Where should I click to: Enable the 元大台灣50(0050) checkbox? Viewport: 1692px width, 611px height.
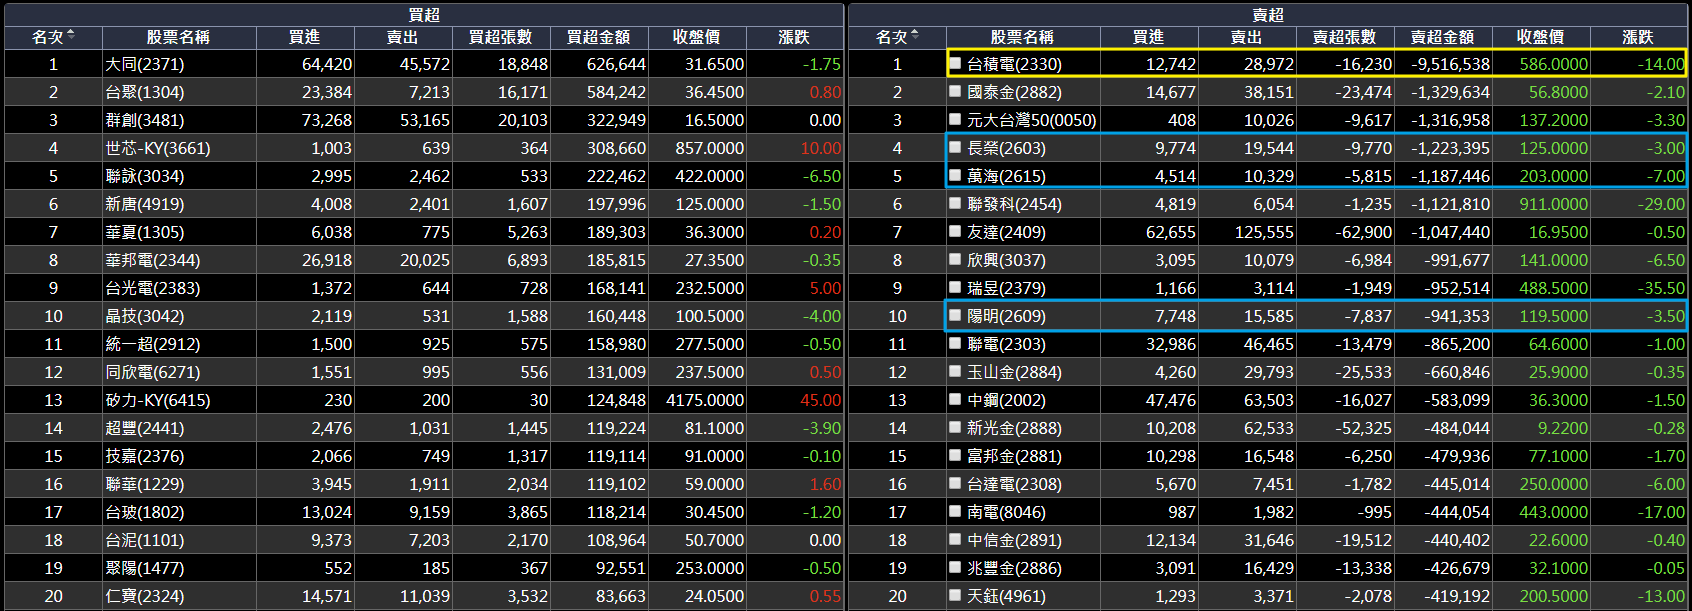coord(955,119)
